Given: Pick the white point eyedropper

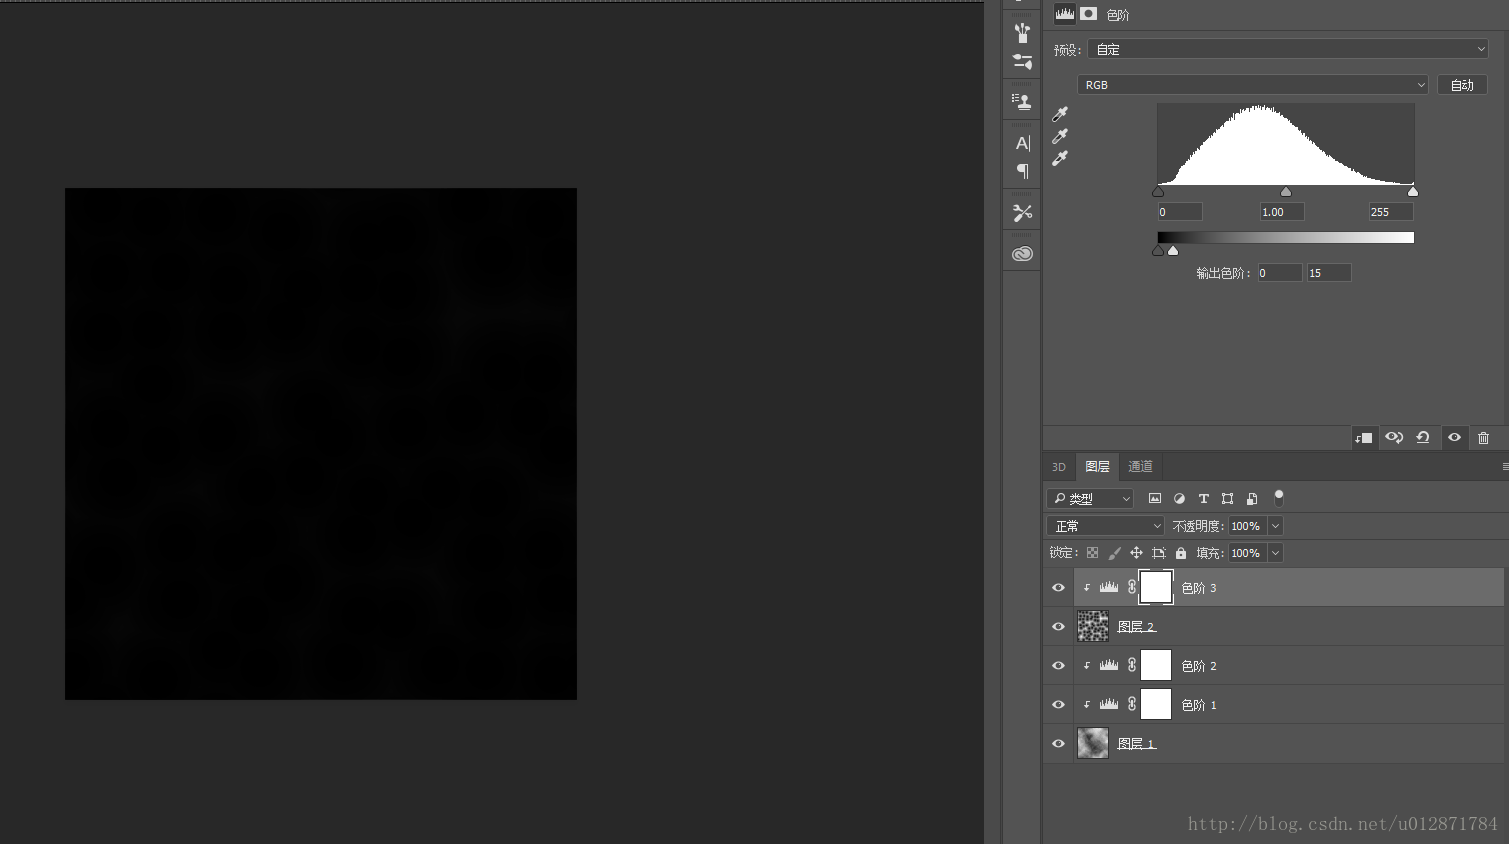Looking at the screenshot, I should [x=1060, y=158].
